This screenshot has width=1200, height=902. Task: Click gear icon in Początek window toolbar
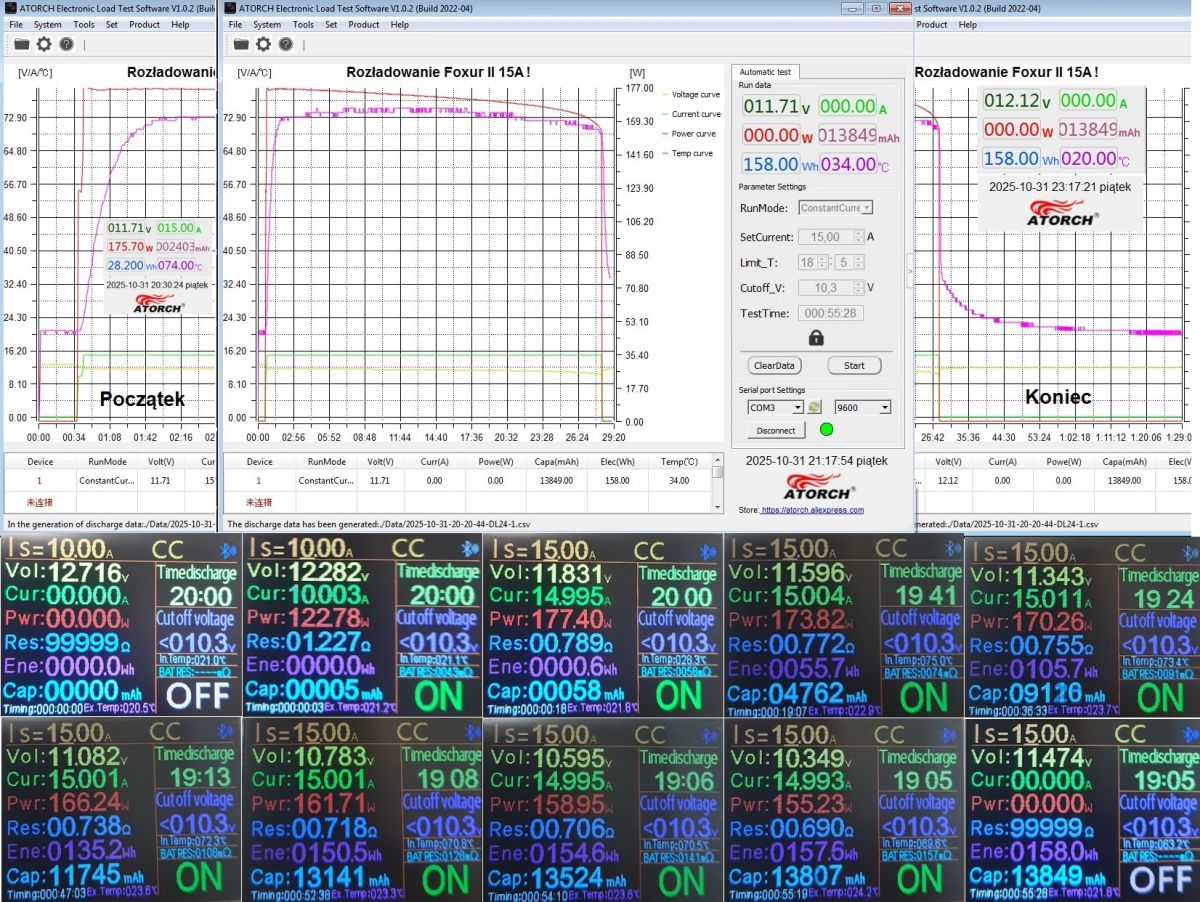click(44, 44)
